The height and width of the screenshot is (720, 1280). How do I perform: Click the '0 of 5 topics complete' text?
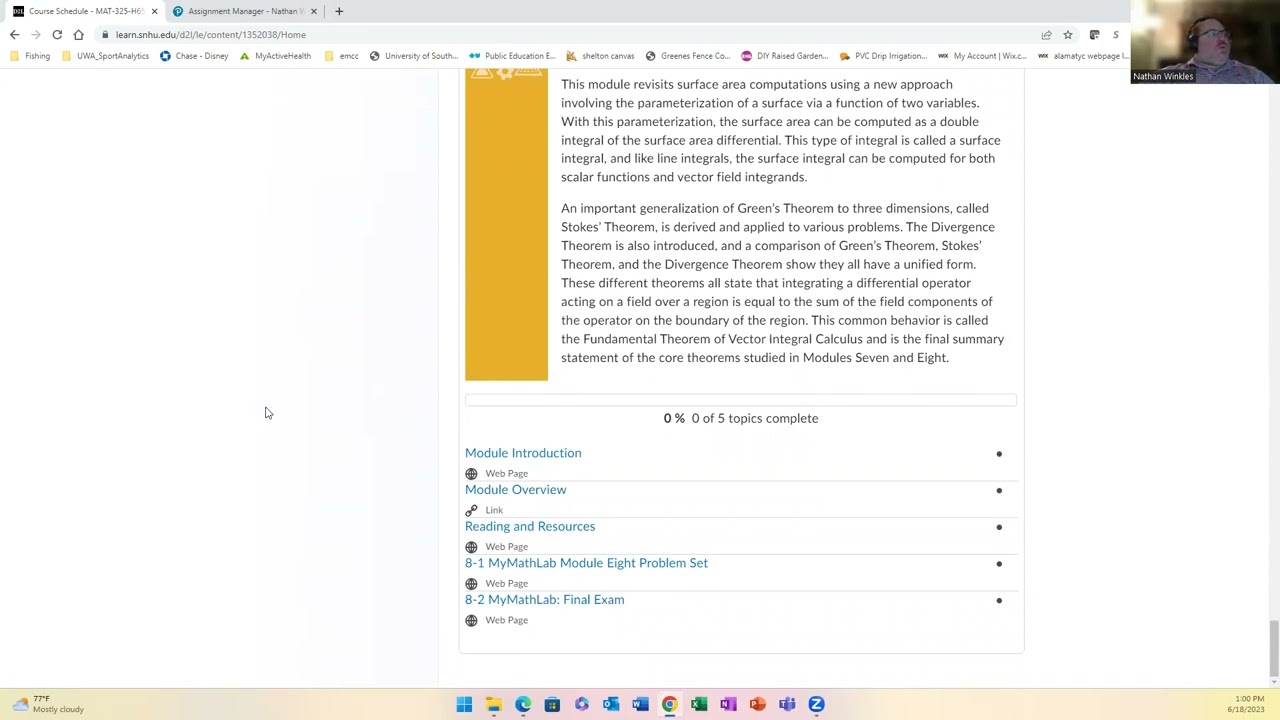point(755,418)
